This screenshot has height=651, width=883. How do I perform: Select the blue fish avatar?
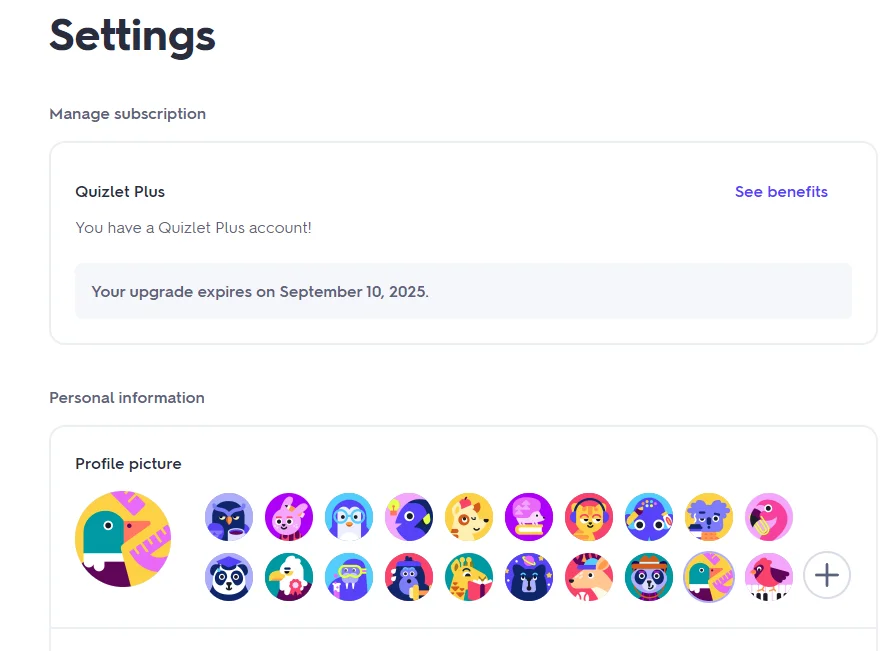pos(409,517)
